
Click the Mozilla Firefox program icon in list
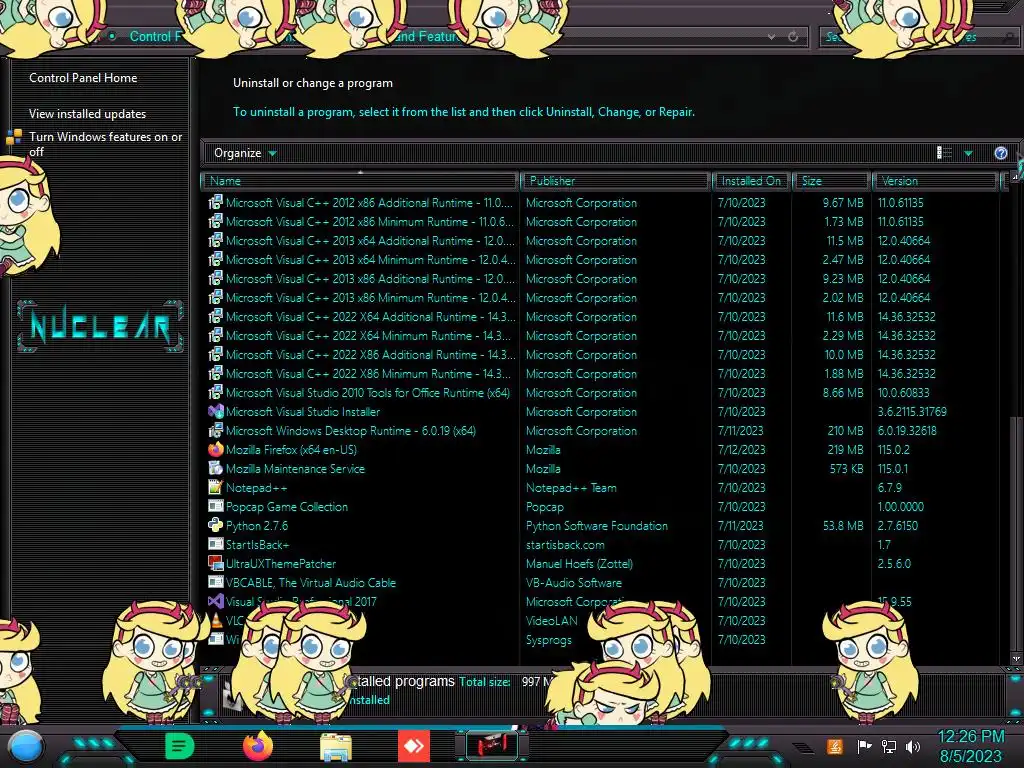point(216,449)
